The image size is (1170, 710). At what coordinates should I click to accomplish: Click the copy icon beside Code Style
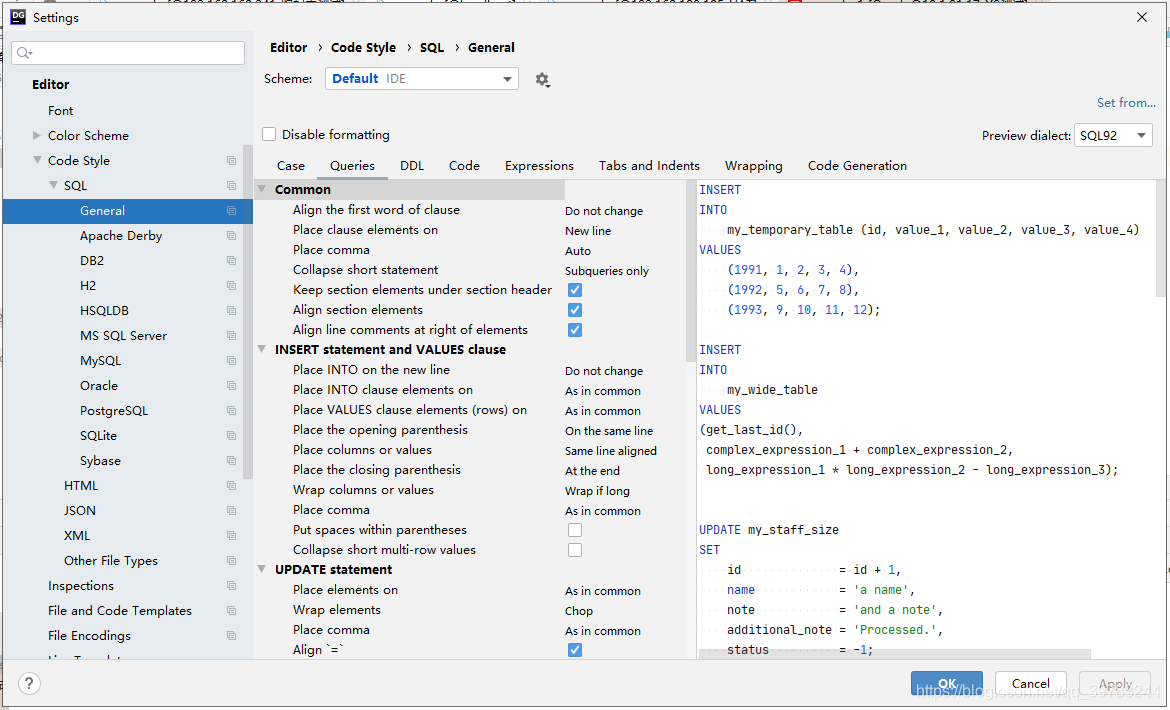(x=231, y=160)
